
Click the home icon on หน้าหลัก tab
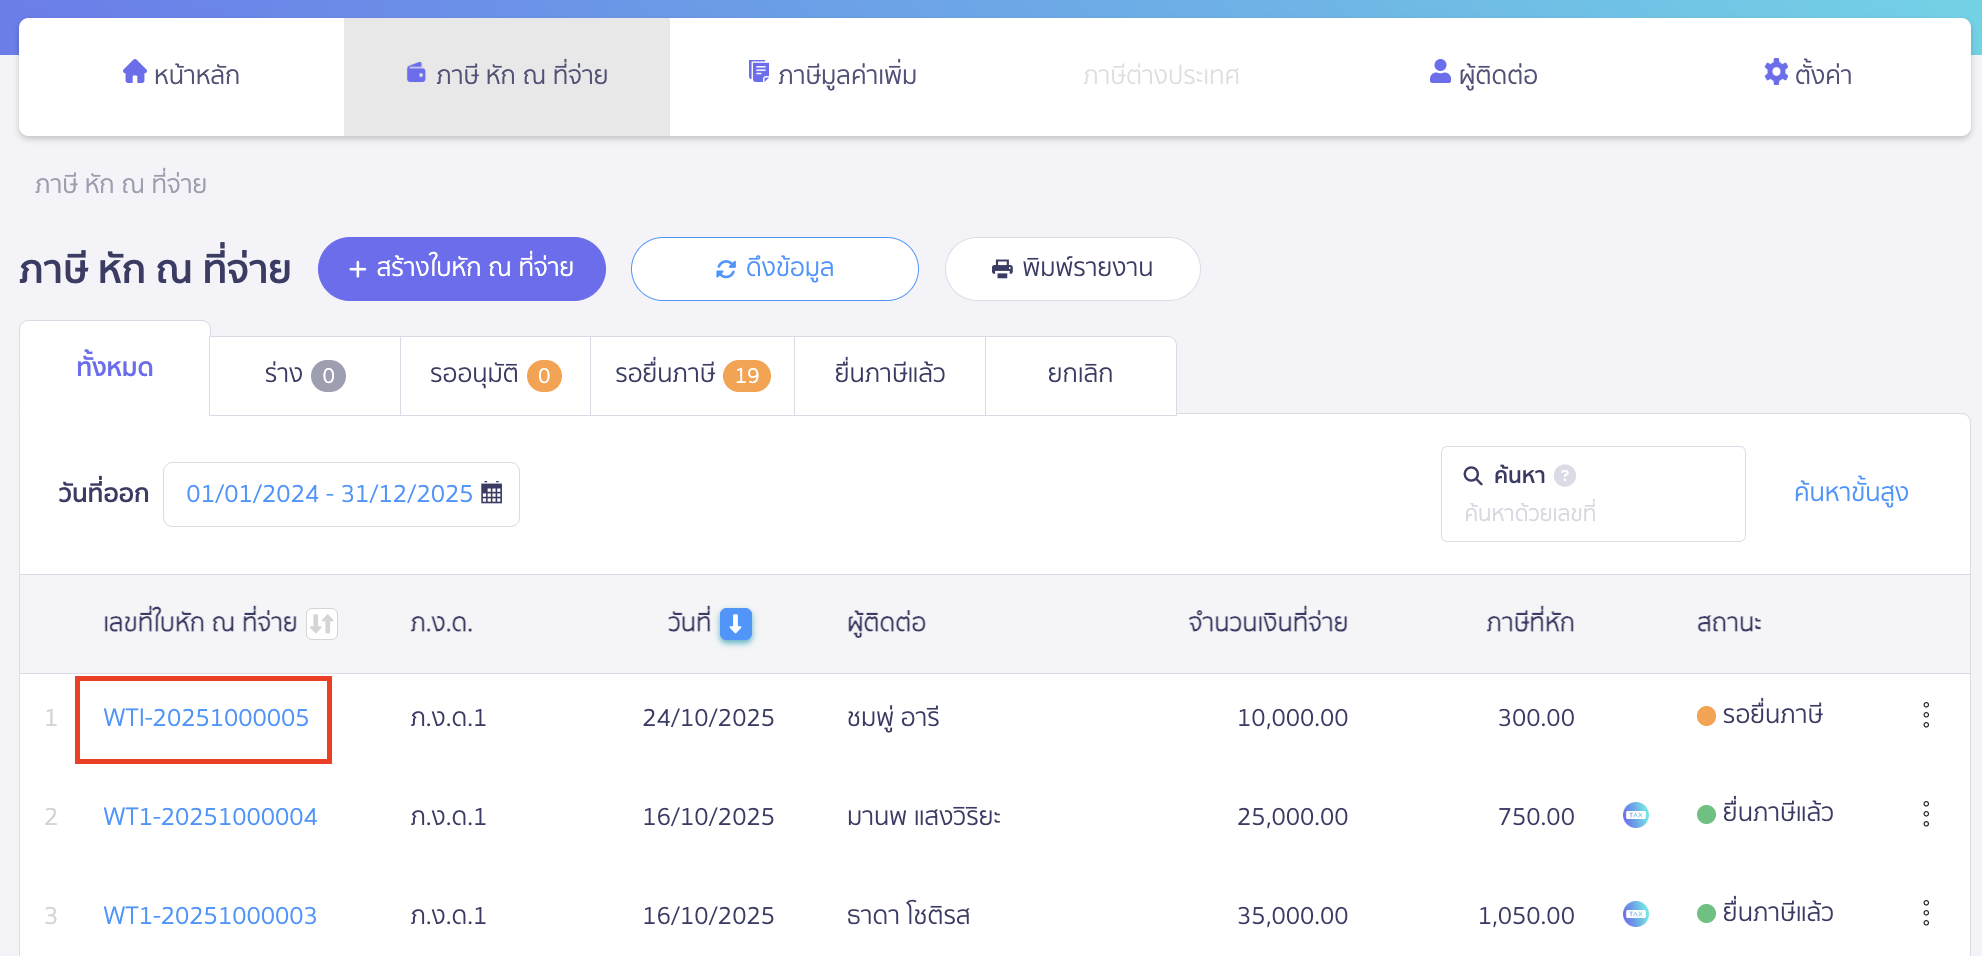(134, 71)
